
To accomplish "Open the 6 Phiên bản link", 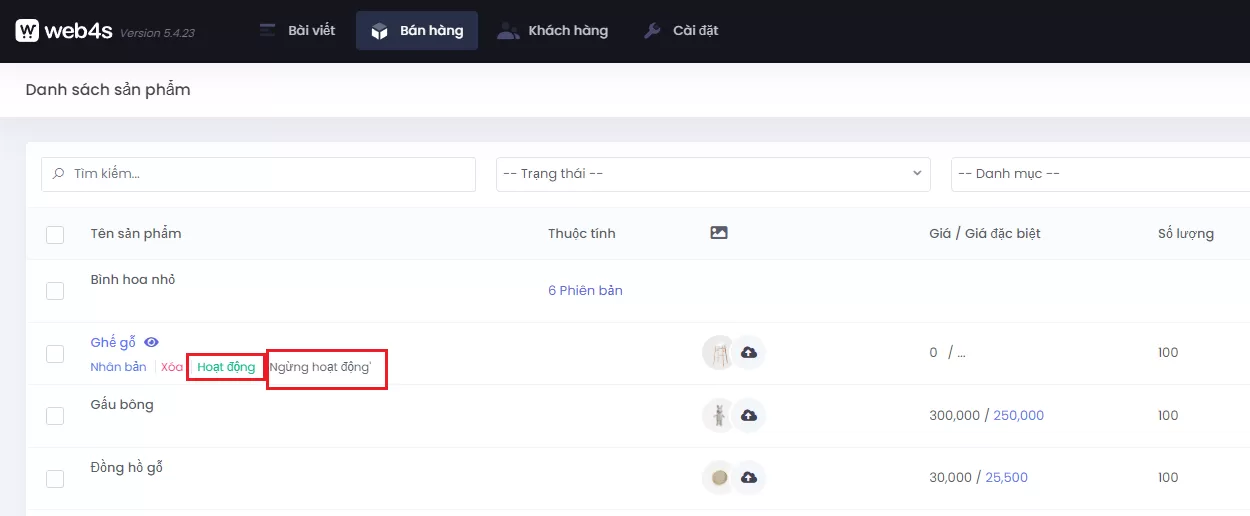I will pos(585,291).
